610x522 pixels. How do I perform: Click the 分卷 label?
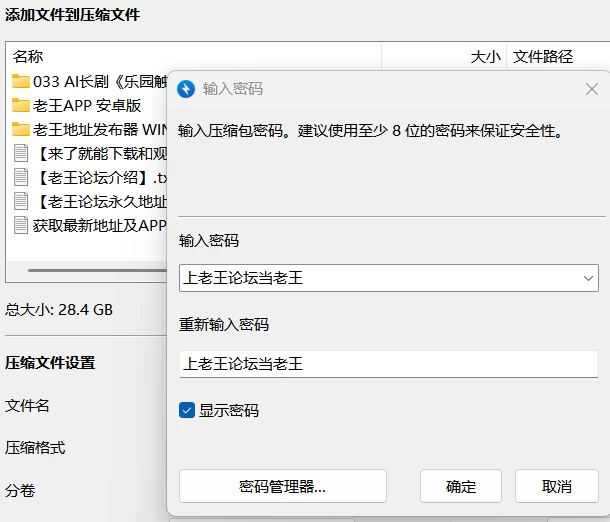20,490
